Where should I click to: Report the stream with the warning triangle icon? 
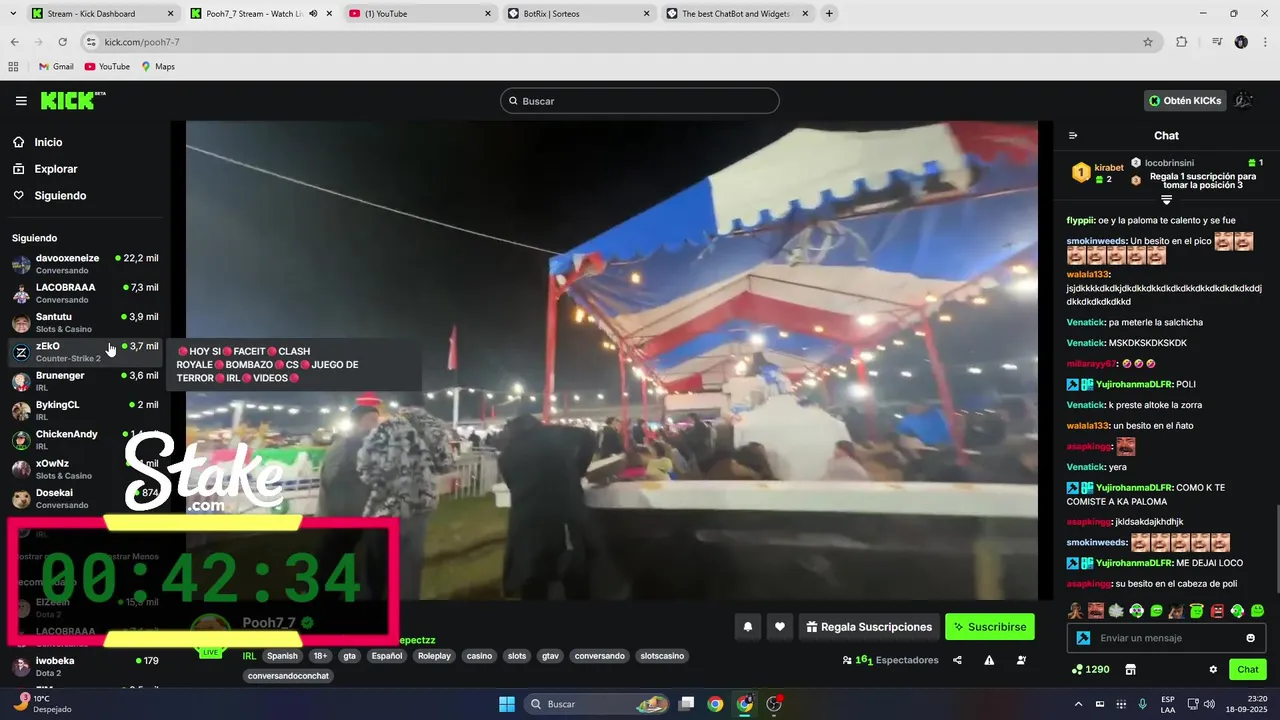click(x=989, y=660)
